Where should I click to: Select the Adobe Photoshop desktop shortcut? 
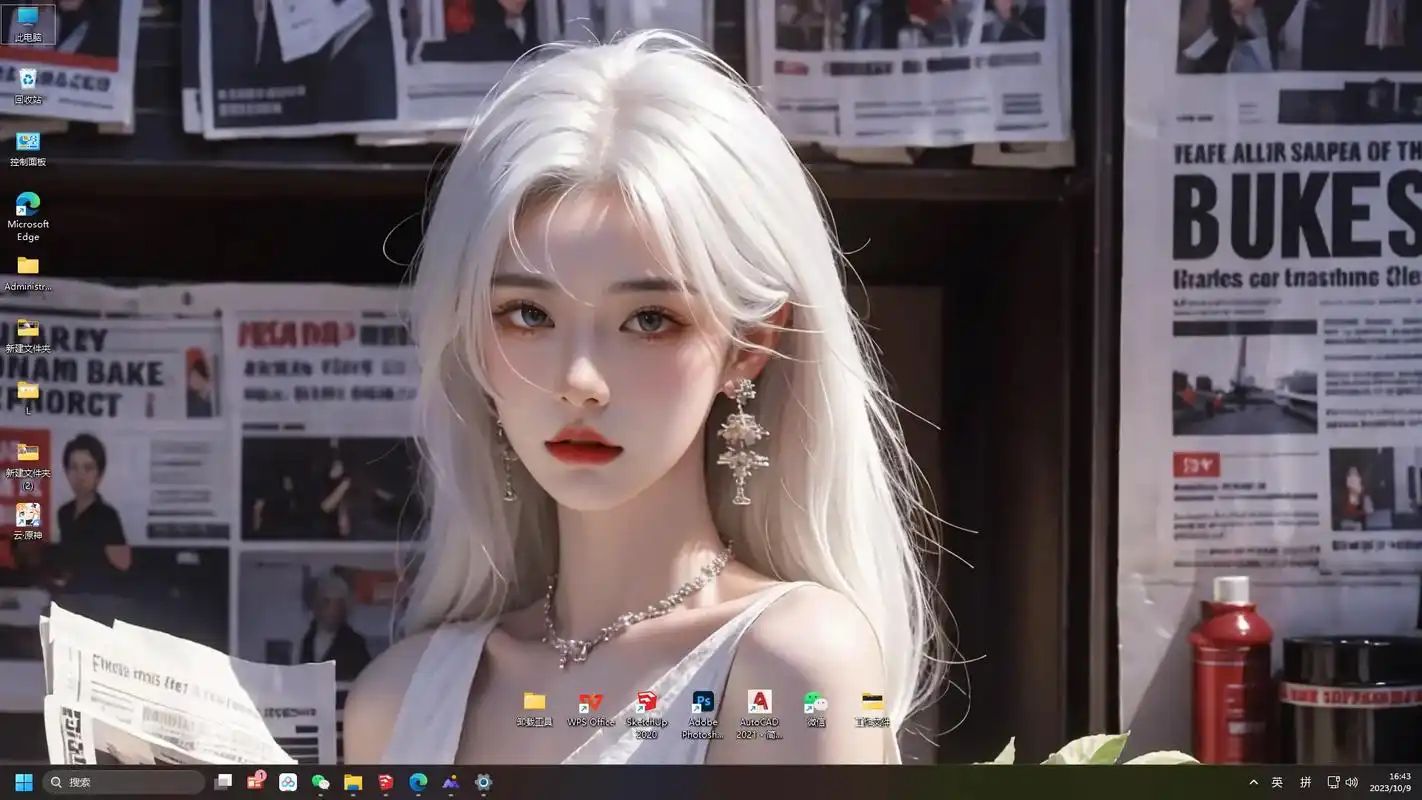(702, 703)
